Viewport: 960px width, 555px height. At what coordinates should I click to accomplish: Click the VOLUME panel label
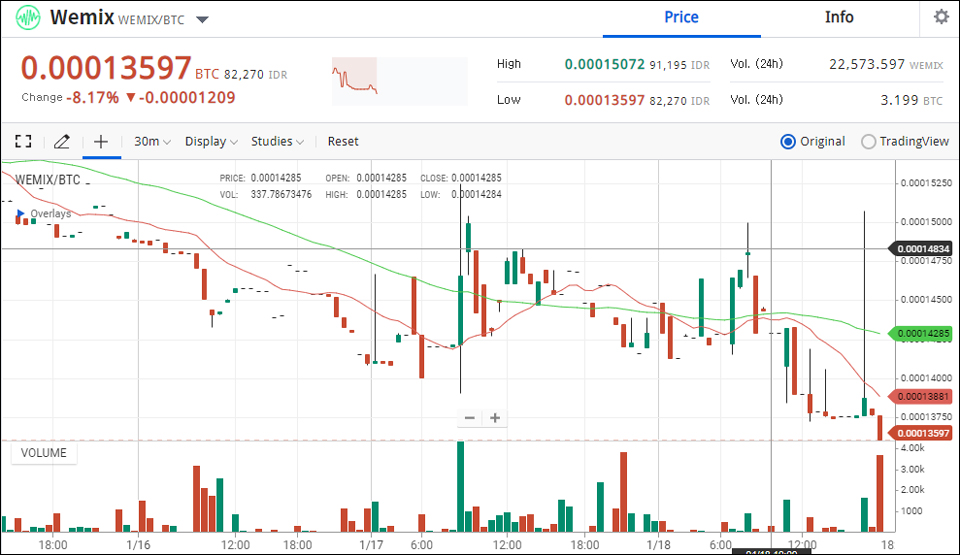click(44, 453)
